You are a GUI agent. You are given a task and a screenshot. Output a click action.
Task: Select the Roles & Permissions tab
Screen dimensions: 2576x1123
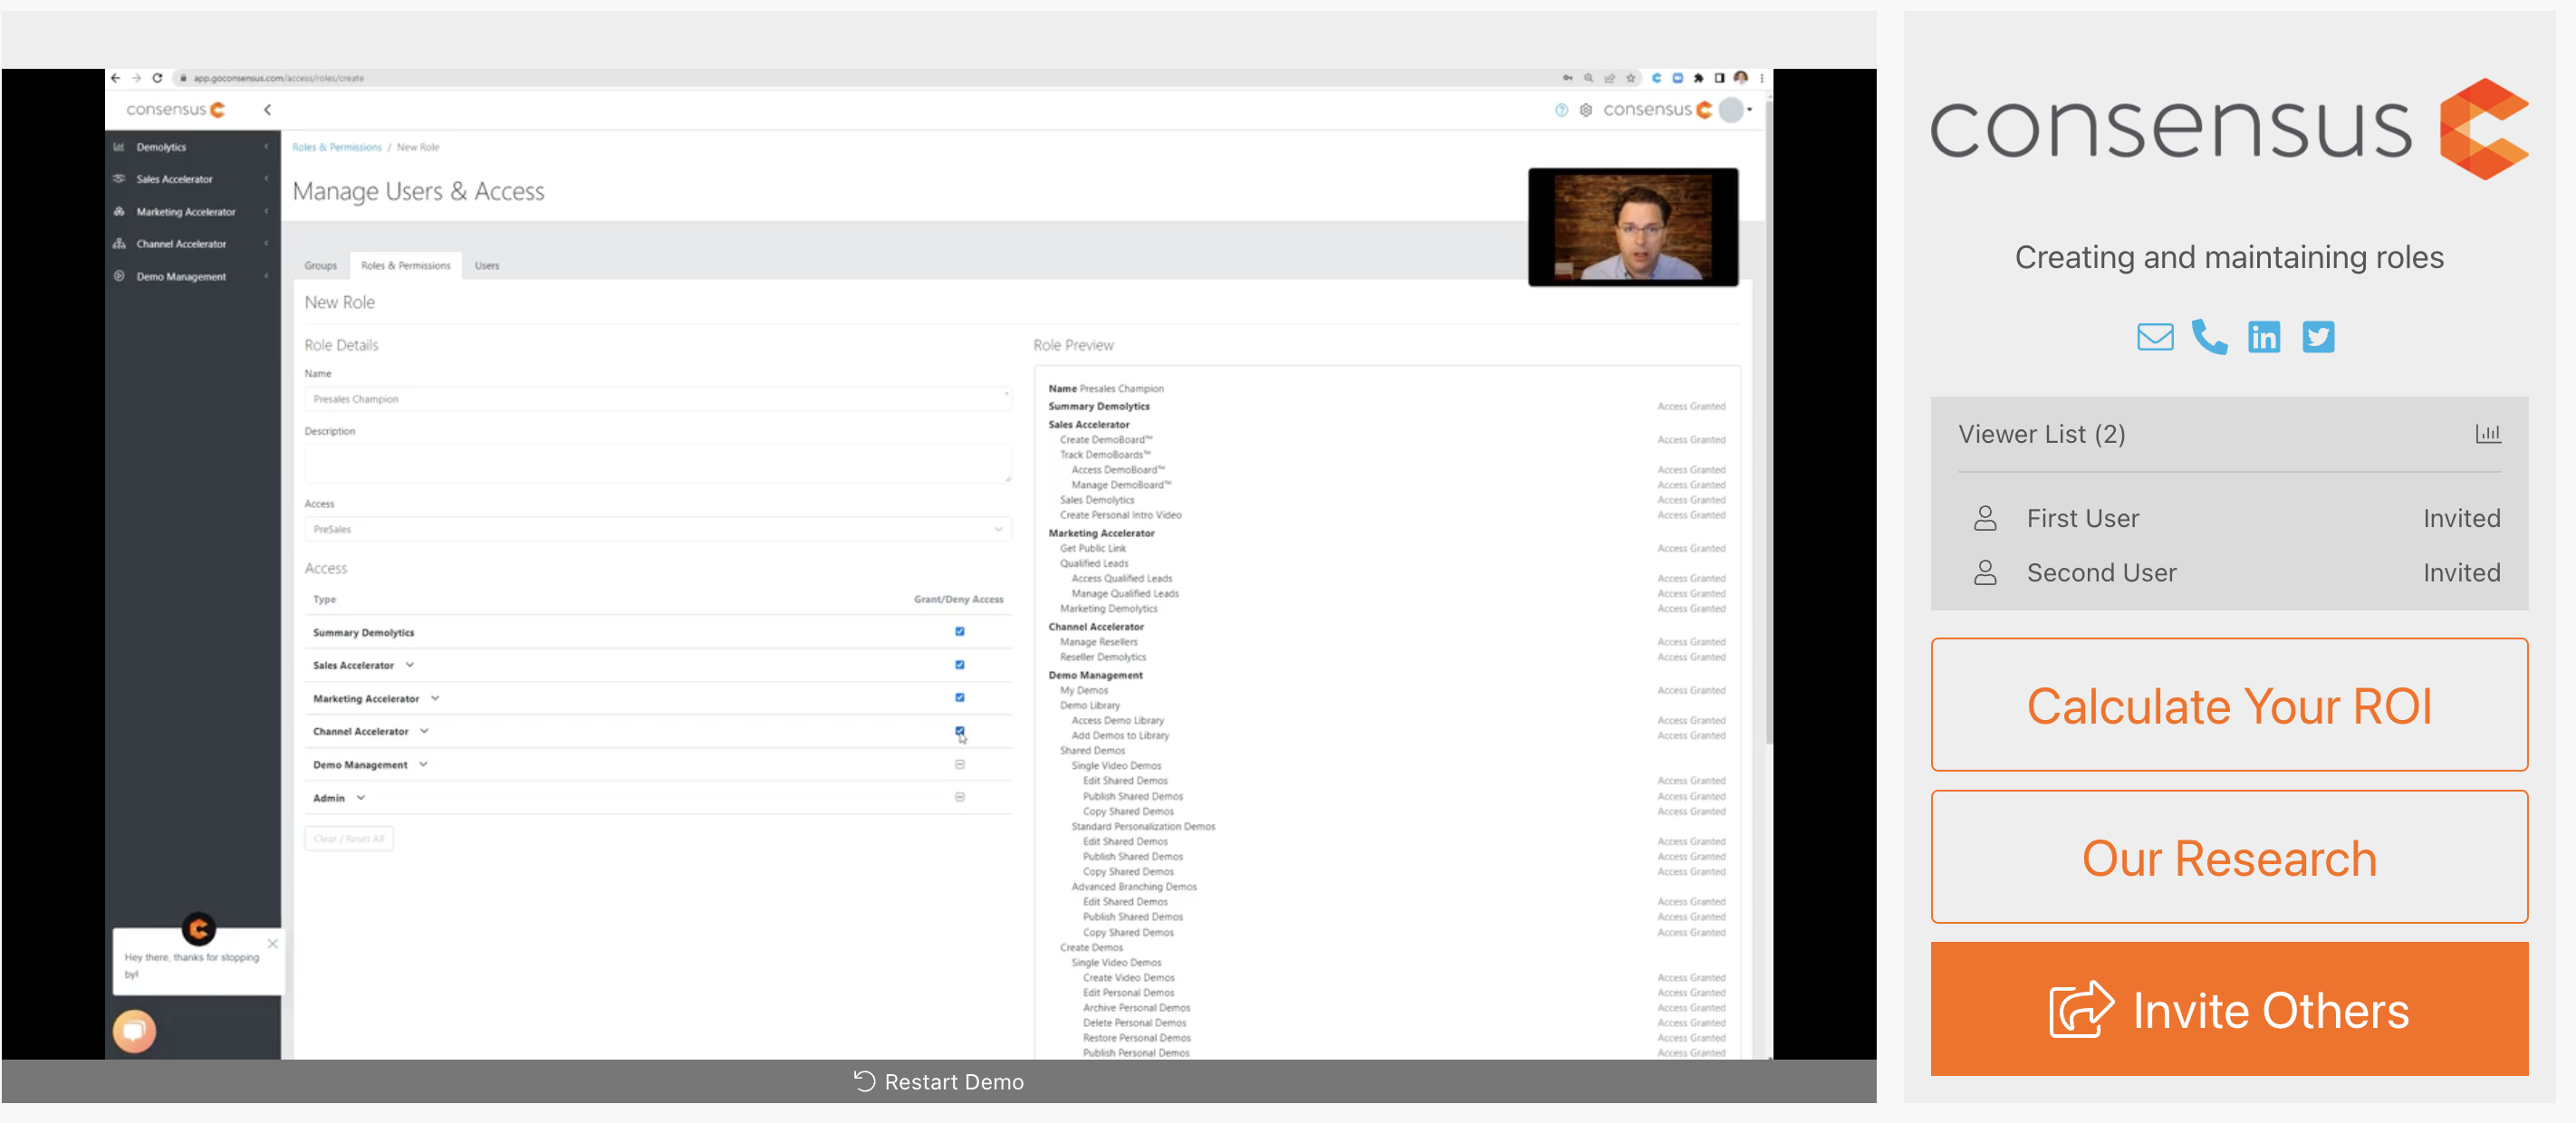coord(405,265)
